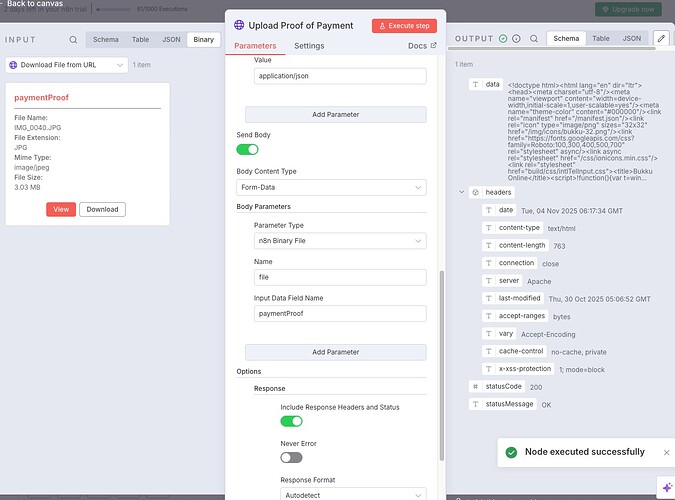Click the parameters panel vertical scrollbar

coord(442,366)
